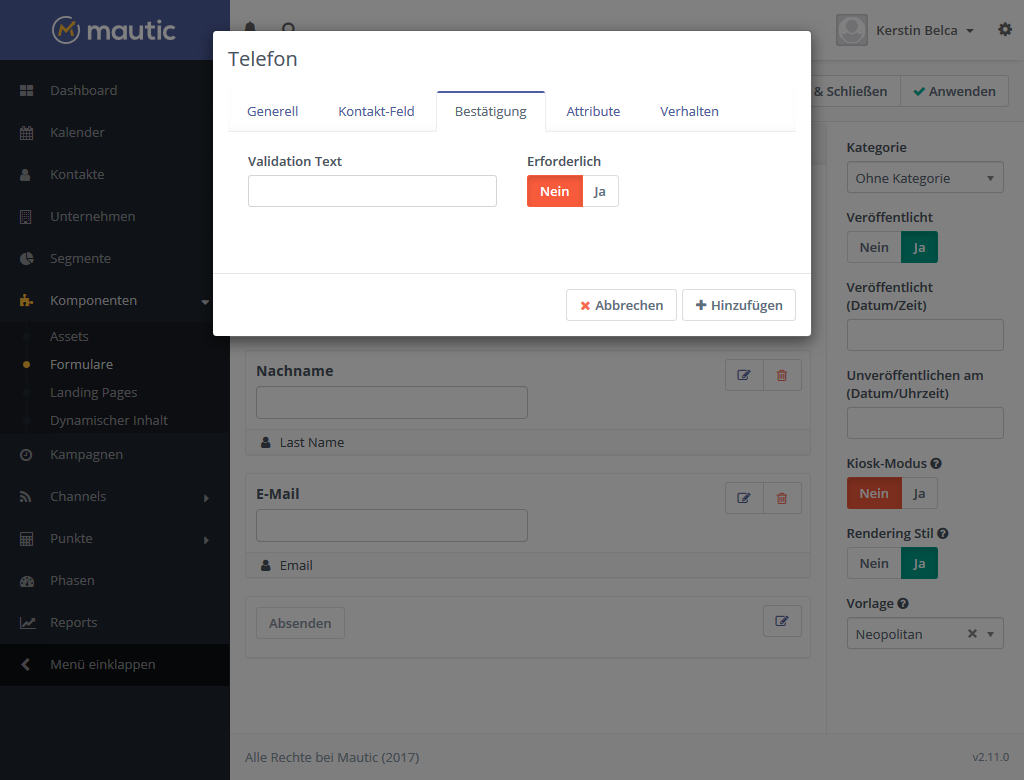Open the Kategorie dropdown
1024x780 pixels.
click(924, 178)
